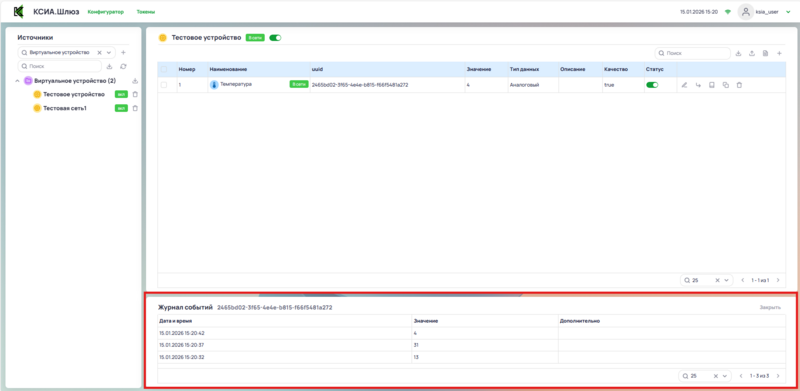
Task: Click the export upload icon above table
Action: (x=752, y=53)
